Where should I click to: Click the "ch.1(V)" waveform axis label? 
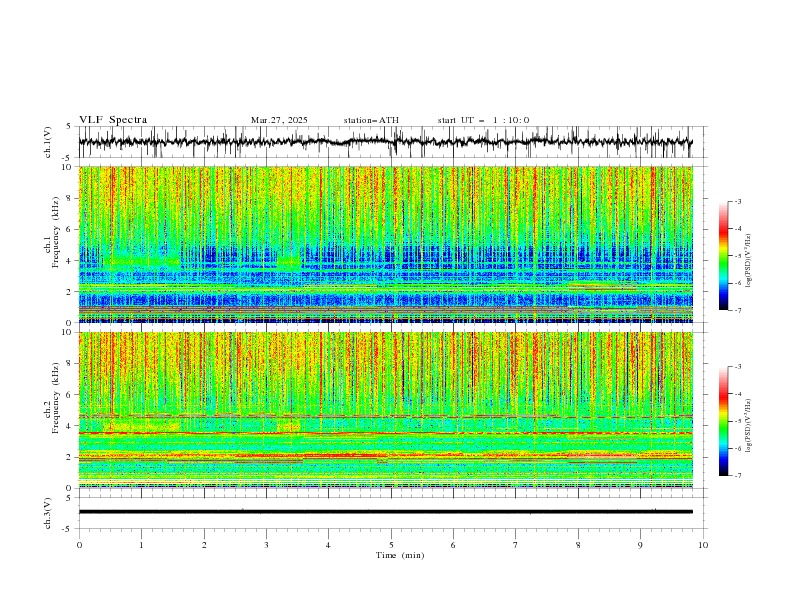pyautogui.click(x=48, y=142)
